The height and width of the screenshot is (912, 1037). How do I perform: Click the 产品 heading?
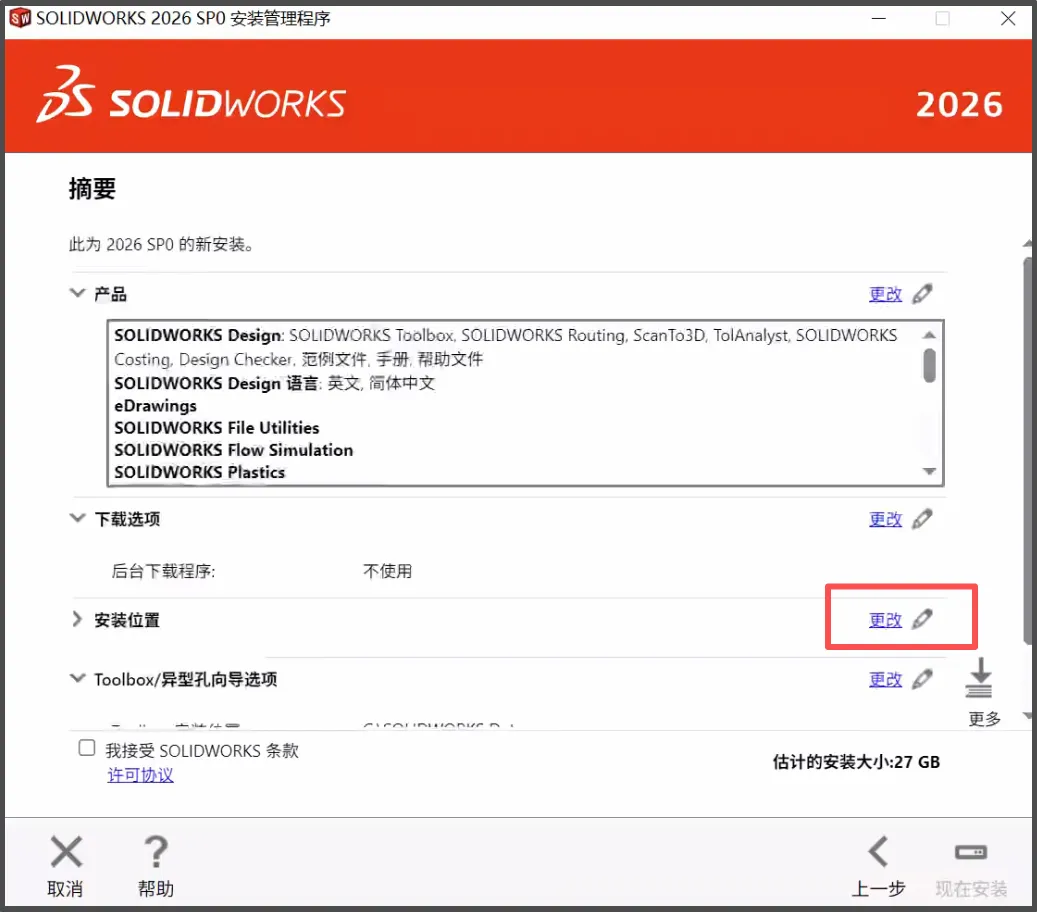[110, 294]
